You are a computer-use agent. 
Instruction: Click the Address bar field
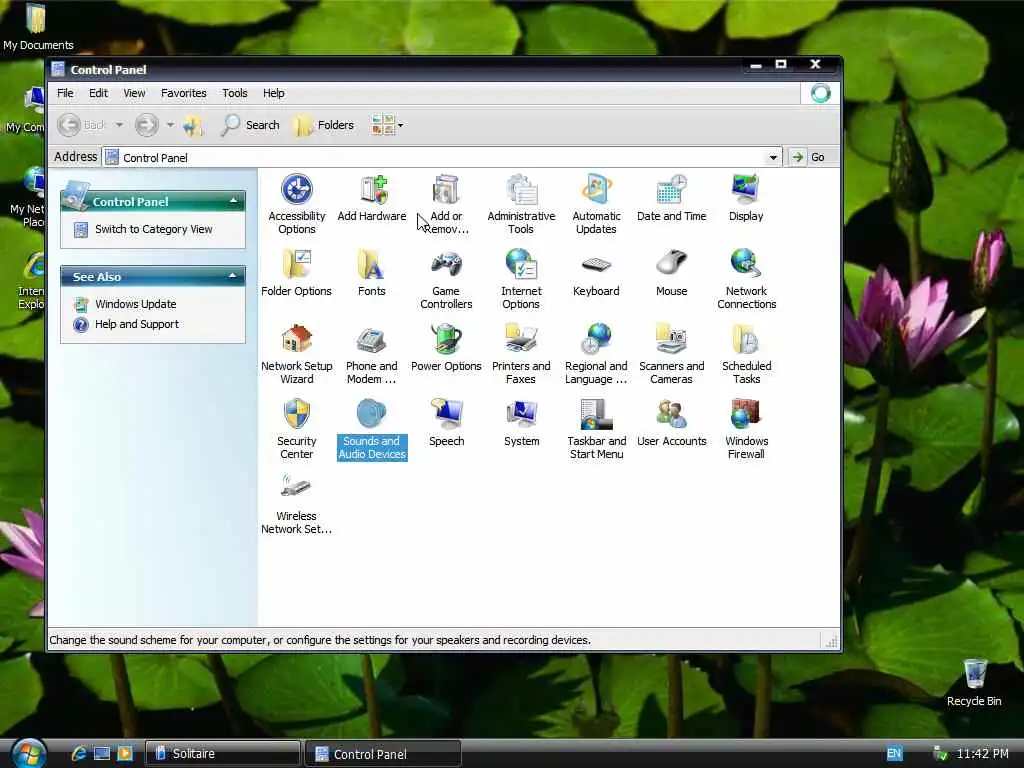(x=443, y=157)
